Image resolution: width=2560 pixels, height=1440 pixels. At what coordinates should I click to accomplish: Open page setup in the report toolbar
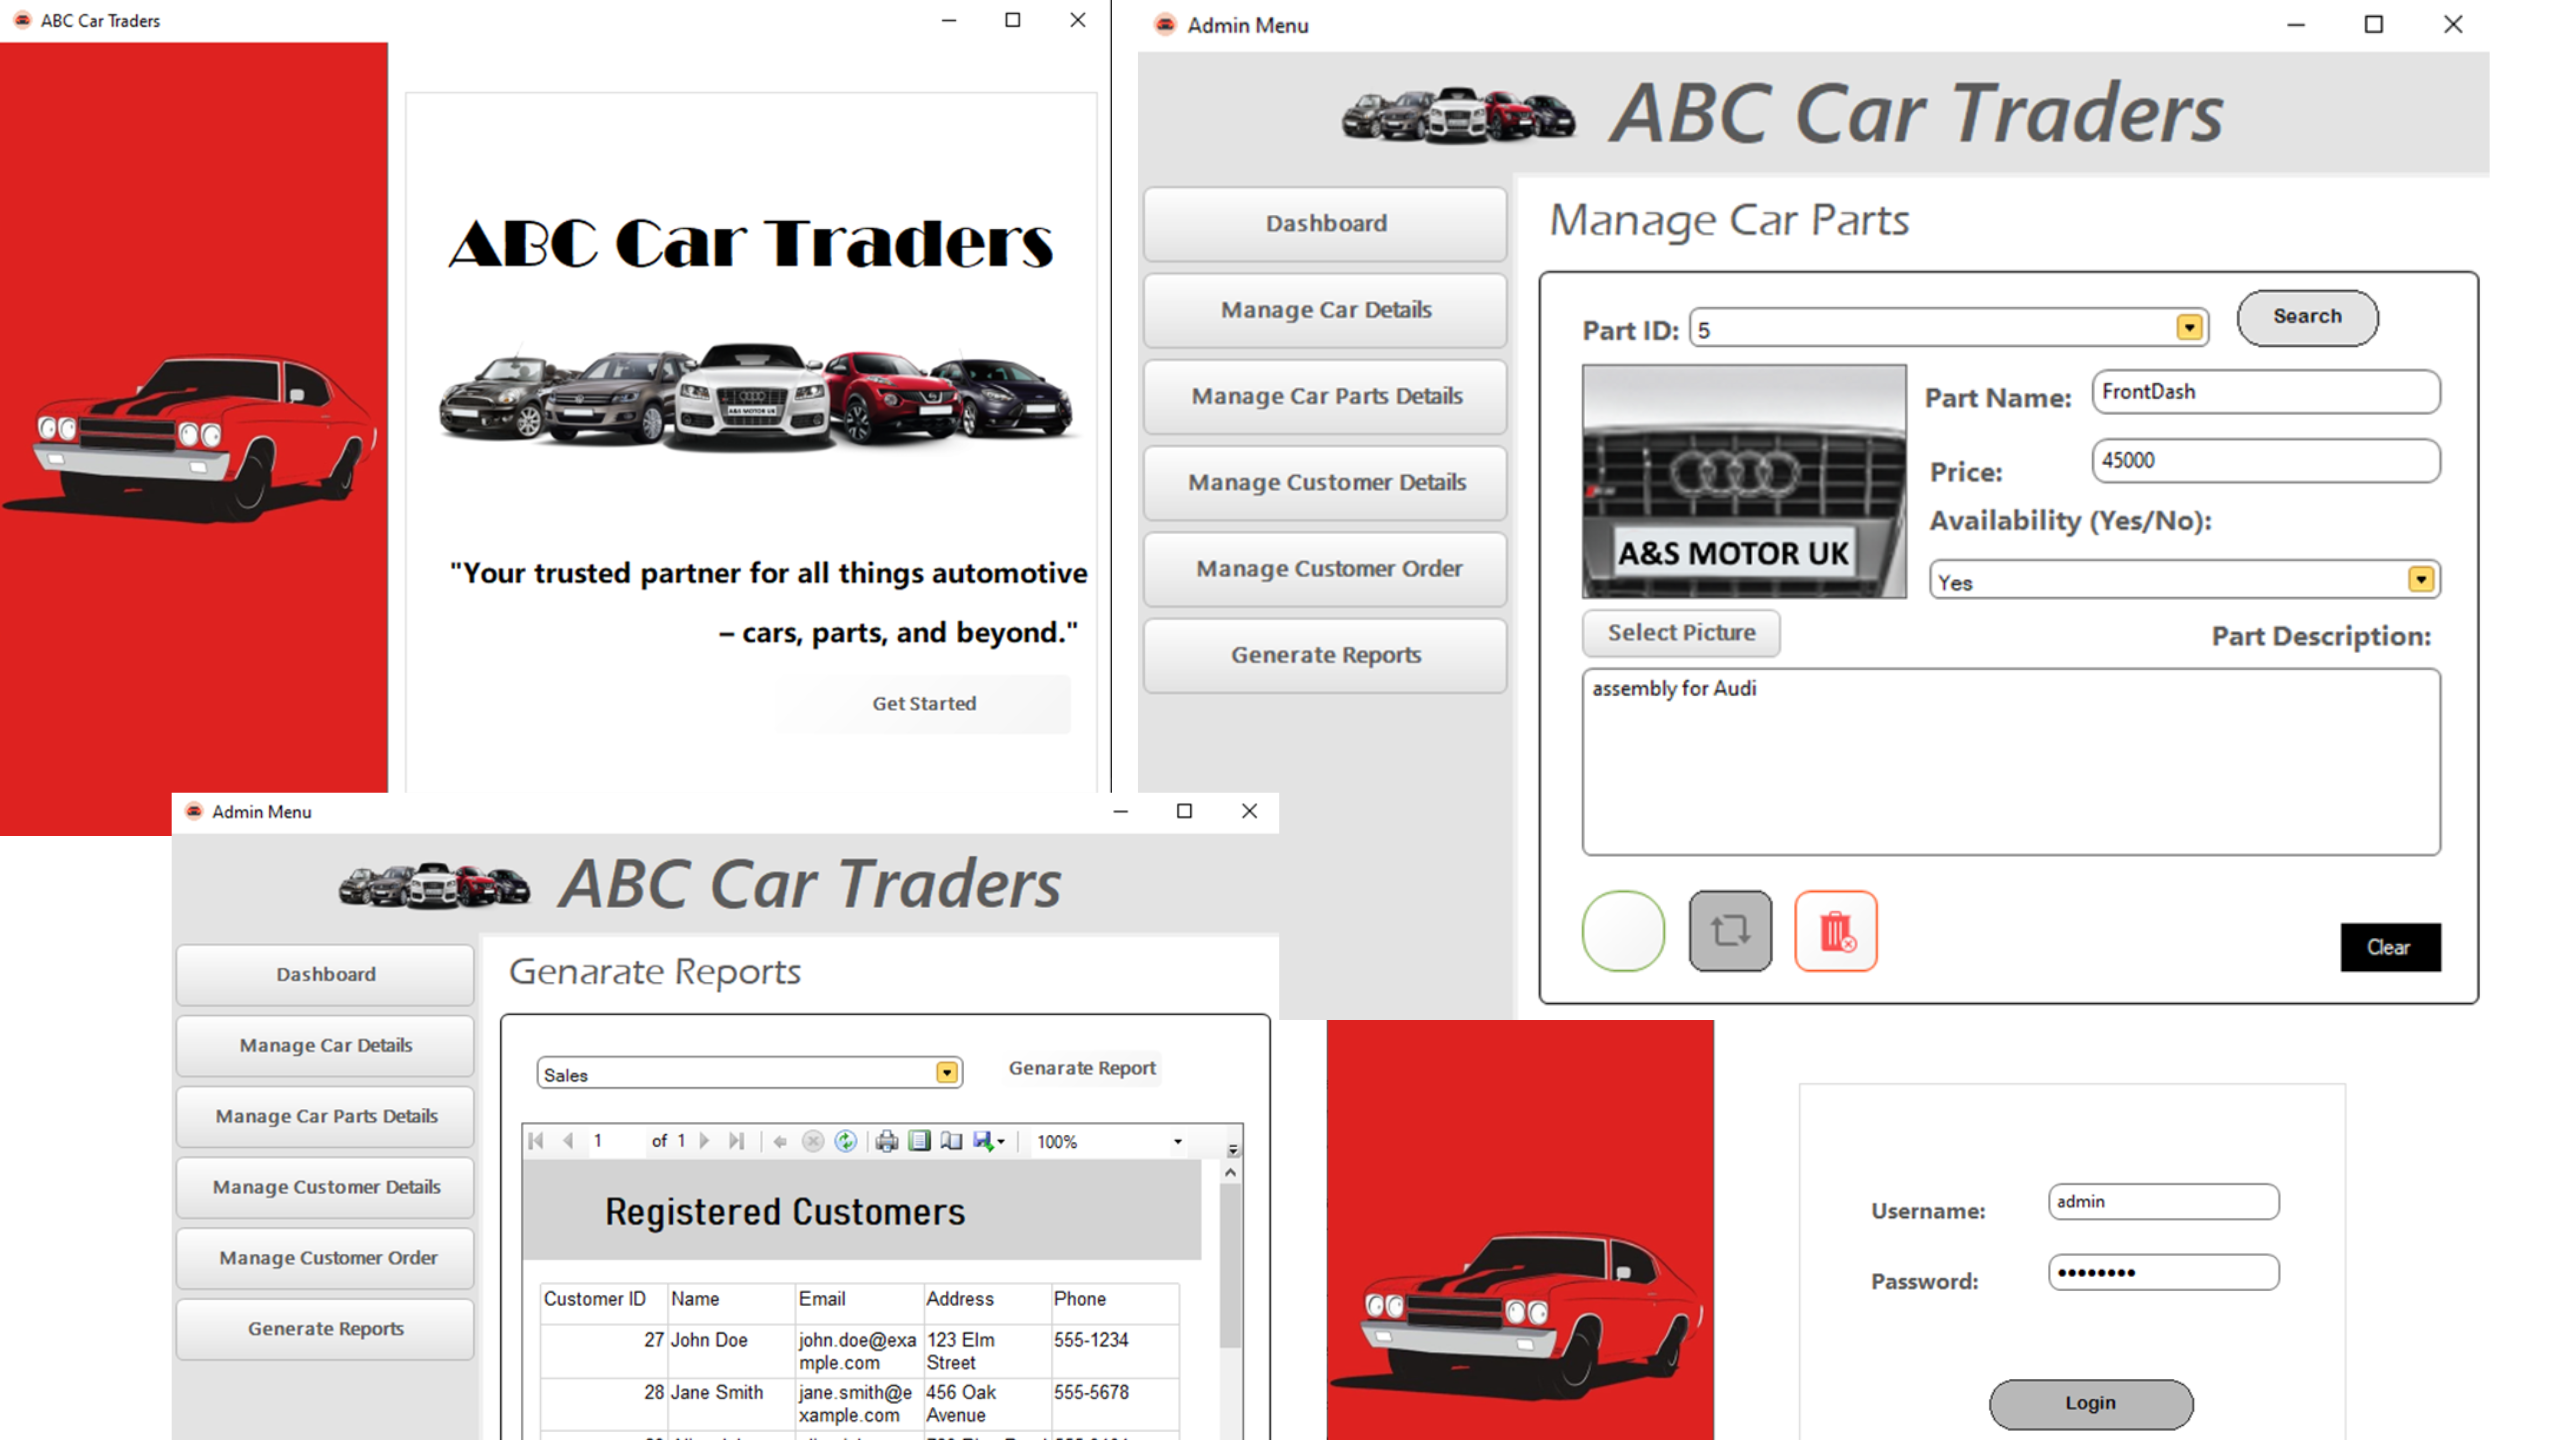tap(952, 1141)
